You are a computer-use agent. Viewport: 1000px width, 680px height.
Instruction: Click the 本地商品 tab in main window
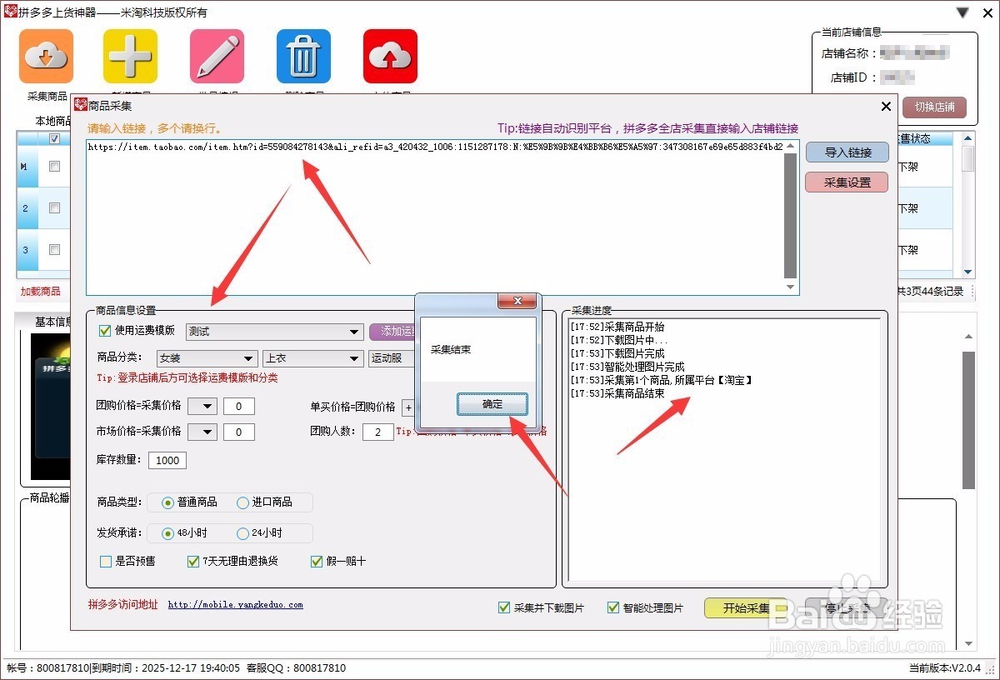pos(52,121)
